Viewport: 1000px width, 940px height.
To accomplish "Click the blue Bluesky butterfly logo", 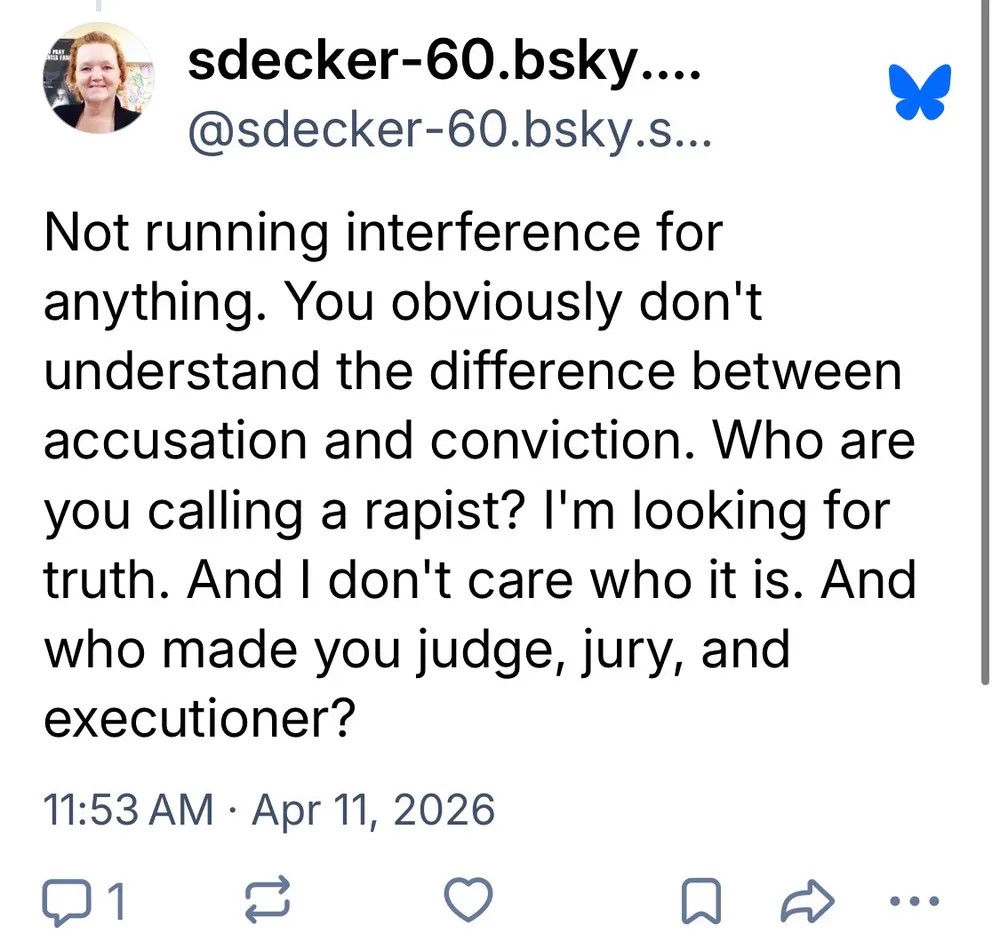I will pyautogui.click(x=920, y=93).
